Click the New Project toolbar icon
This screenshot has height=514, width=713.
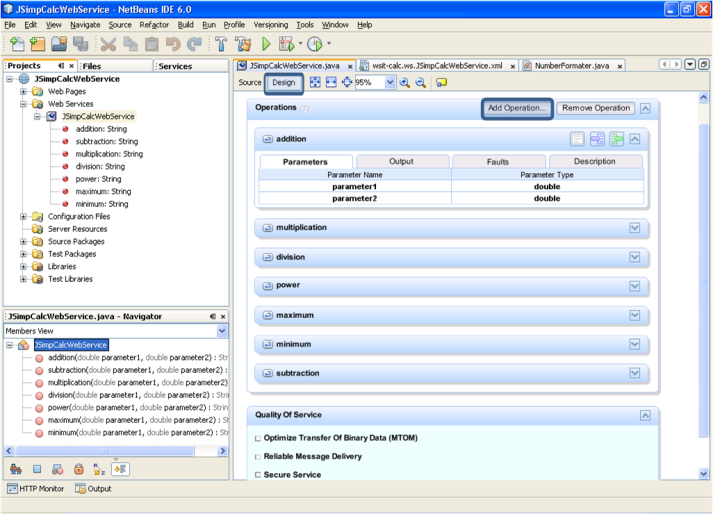[37, 44]
